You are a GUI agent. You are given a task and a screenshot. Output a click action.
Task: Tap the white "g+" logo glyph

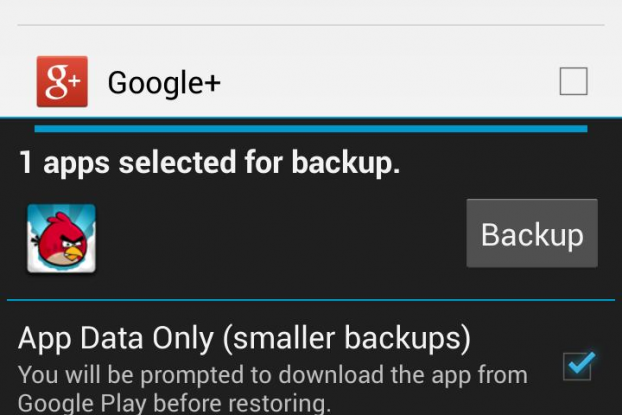pyautogui.click(x=64, y=83)
